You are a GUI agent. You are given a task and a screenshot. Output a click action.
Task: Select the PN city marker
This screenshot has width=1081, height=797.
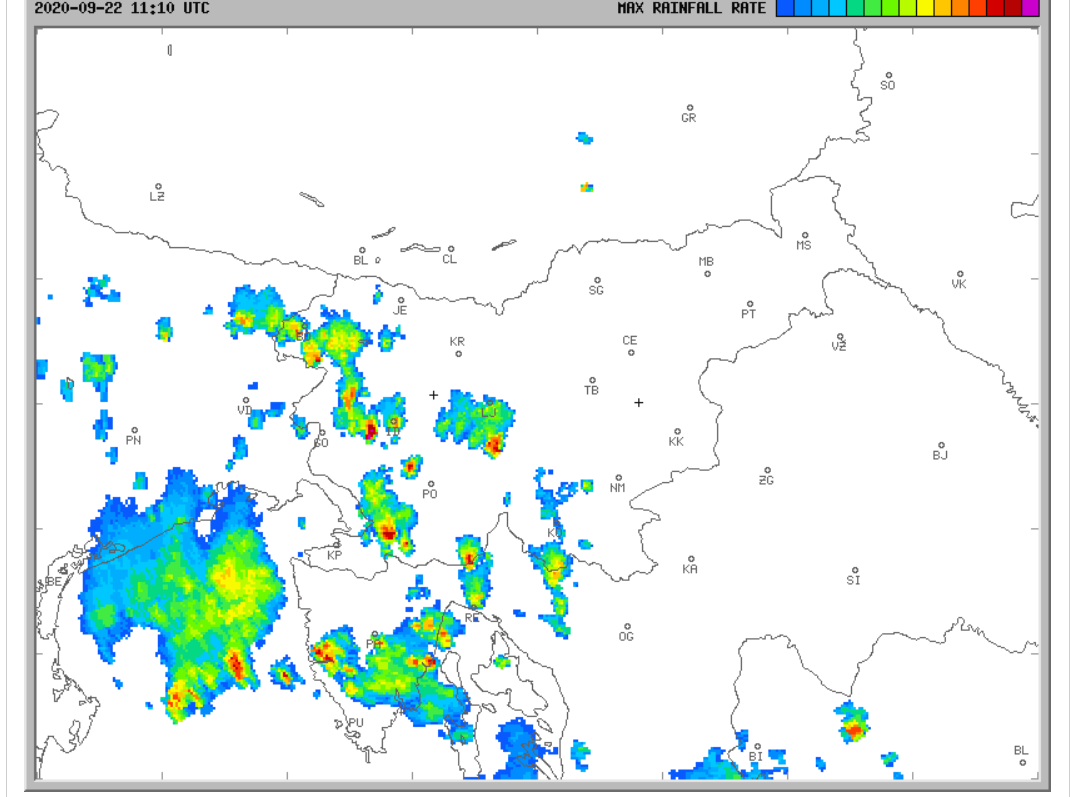click(x=134, y=430)
